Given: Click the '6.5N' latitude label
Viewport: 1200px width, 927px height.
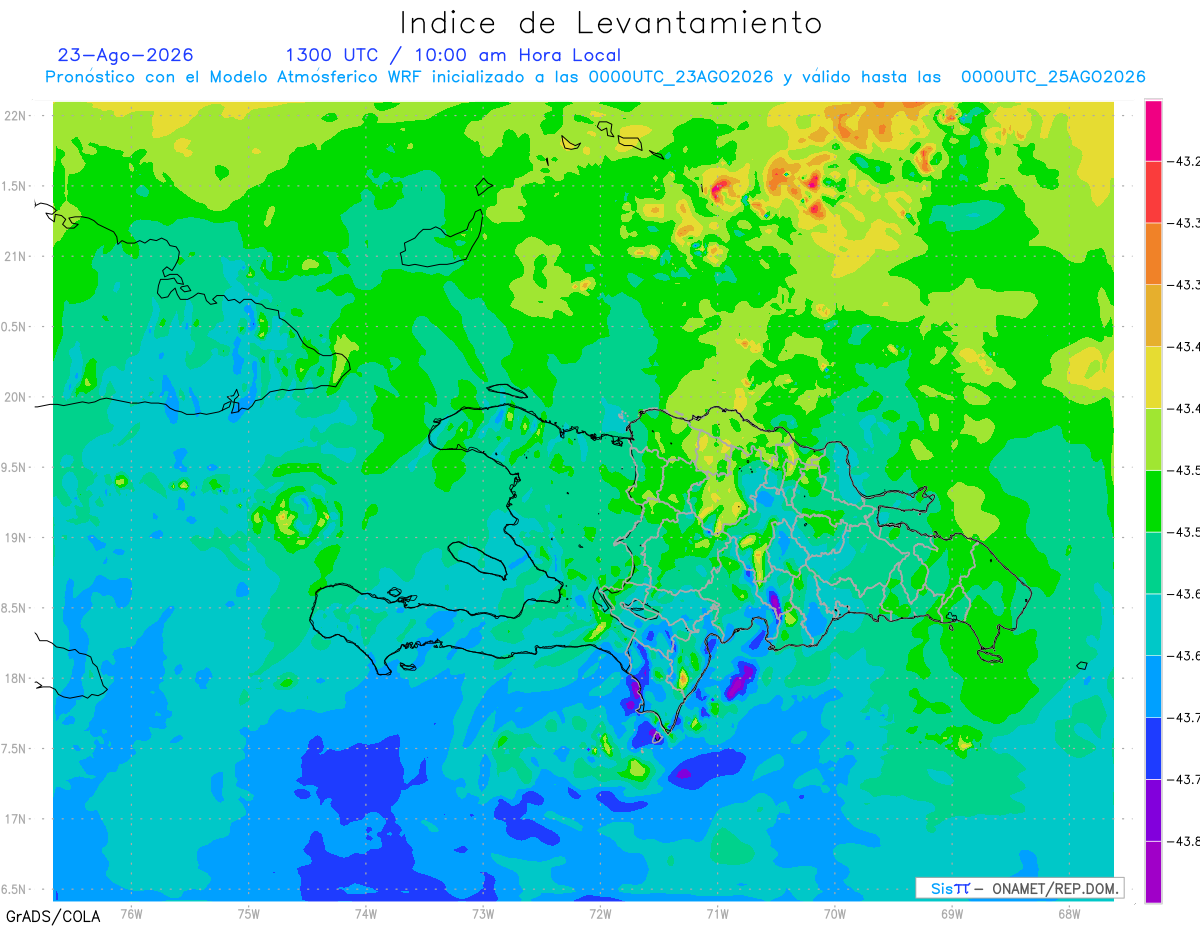Looking at the screenshot, I should point(15,890).
